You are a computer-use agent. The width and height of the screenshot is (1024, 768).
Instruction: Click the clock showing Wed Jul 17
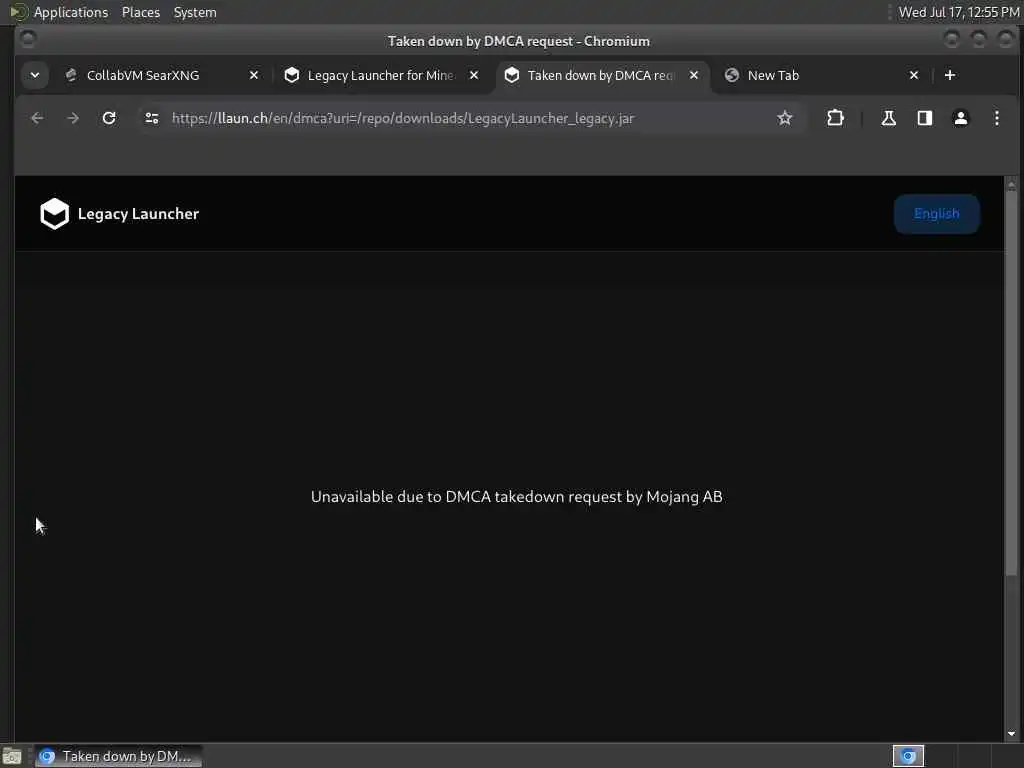[959, 12]
